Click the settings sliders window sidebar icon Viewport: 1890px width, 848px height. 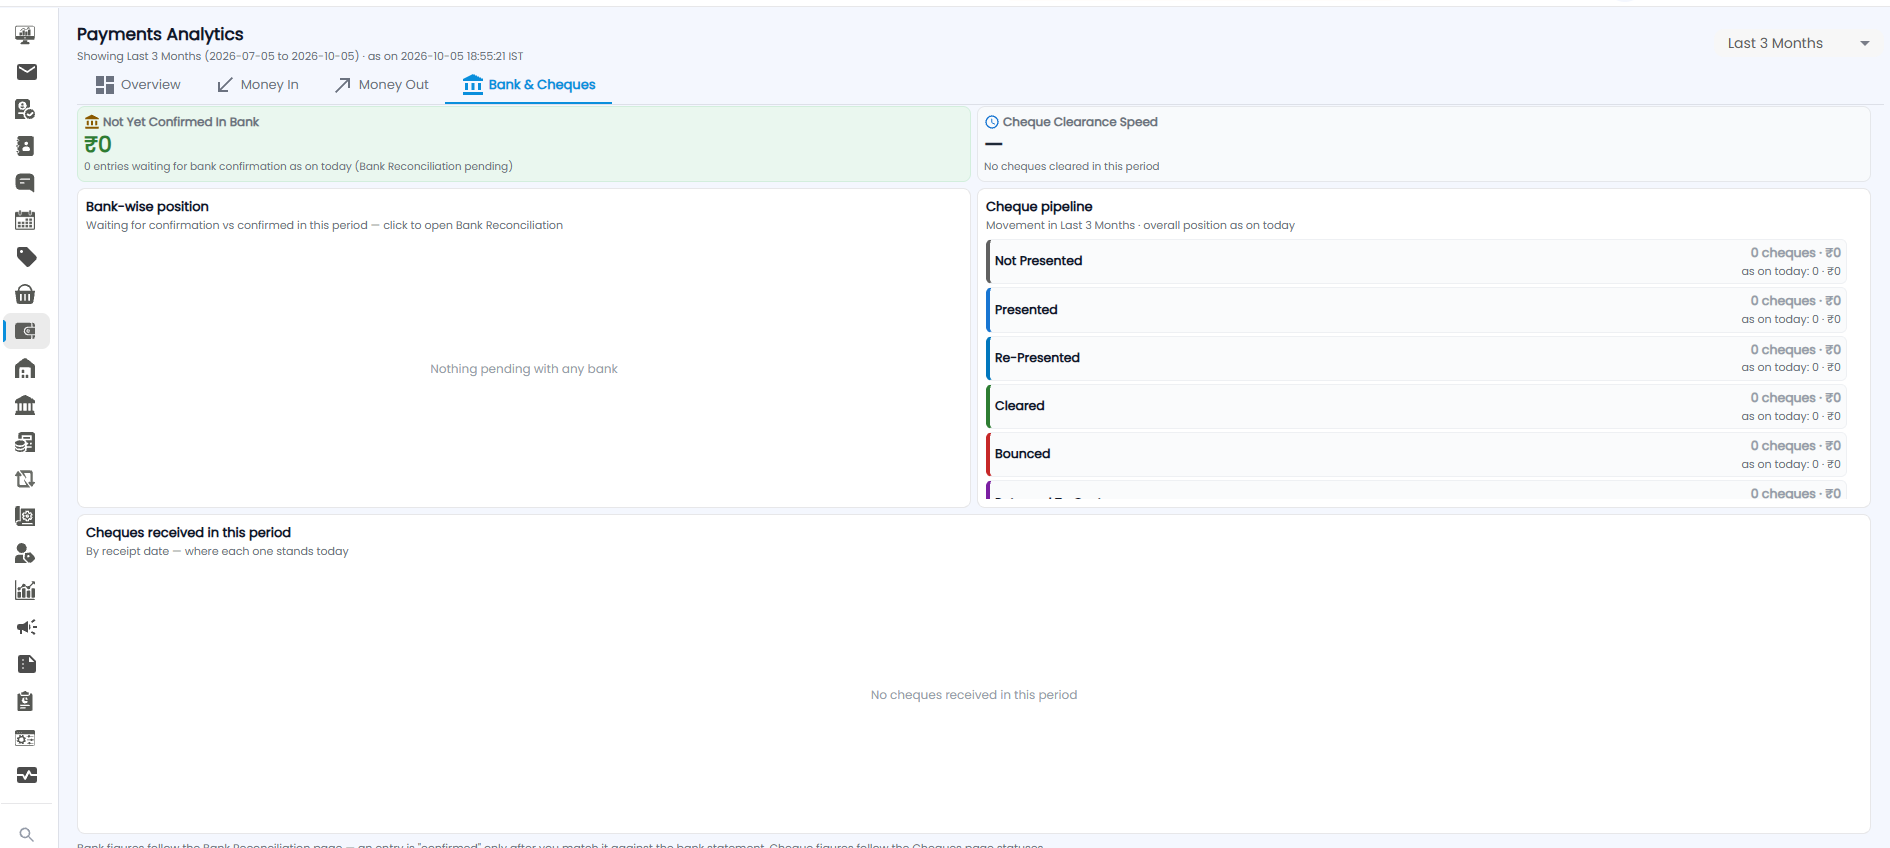(x=26, y=738)
